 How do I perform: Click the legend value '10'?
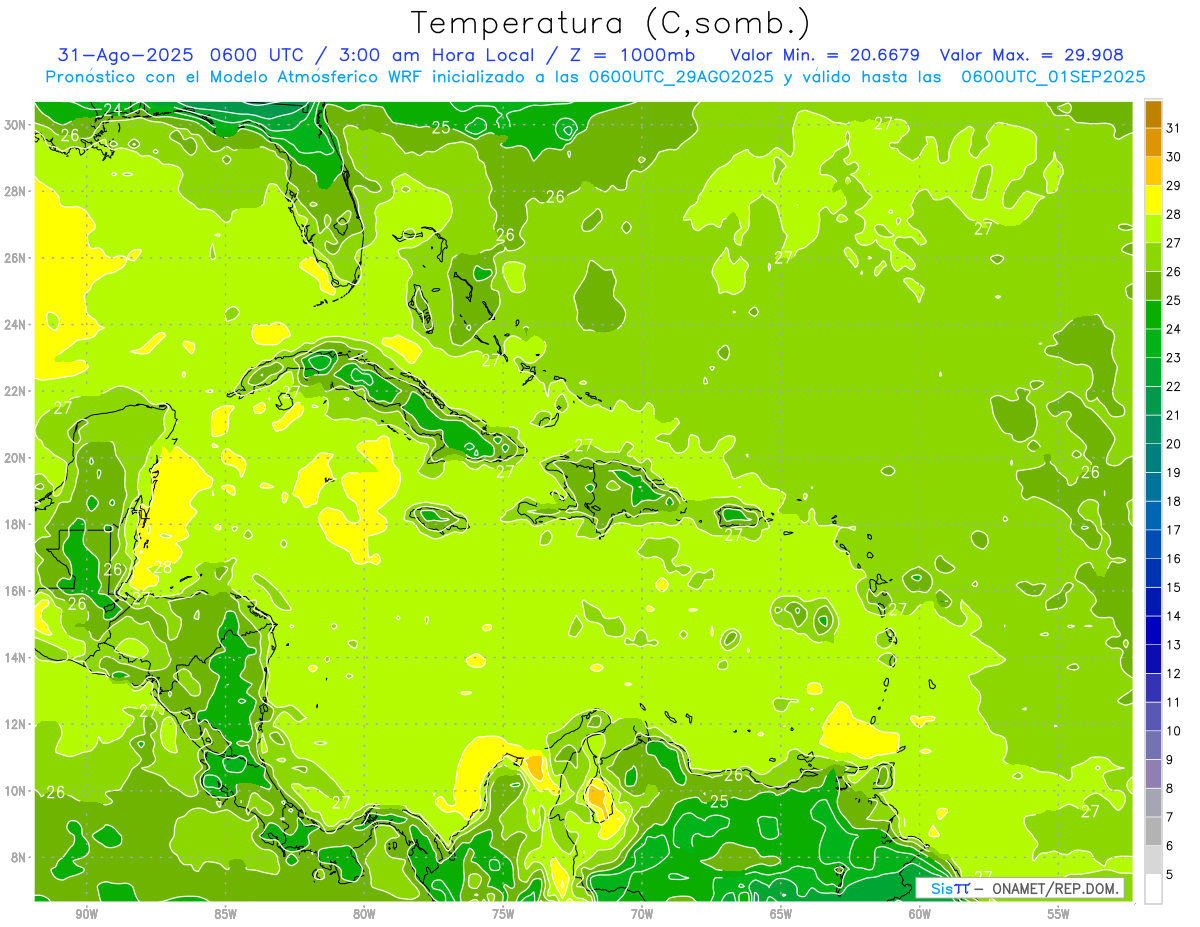(1174, 731)
